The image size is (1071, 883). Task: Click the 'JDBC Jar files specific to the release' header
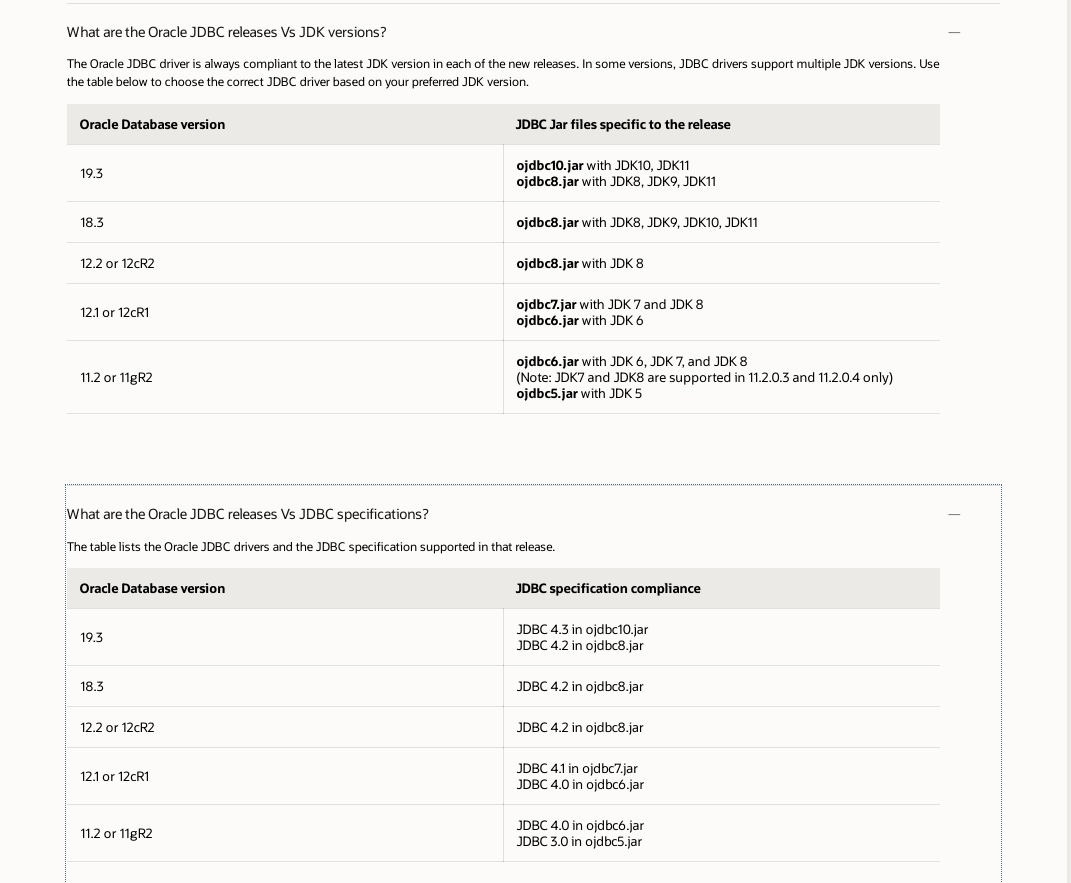623,124
